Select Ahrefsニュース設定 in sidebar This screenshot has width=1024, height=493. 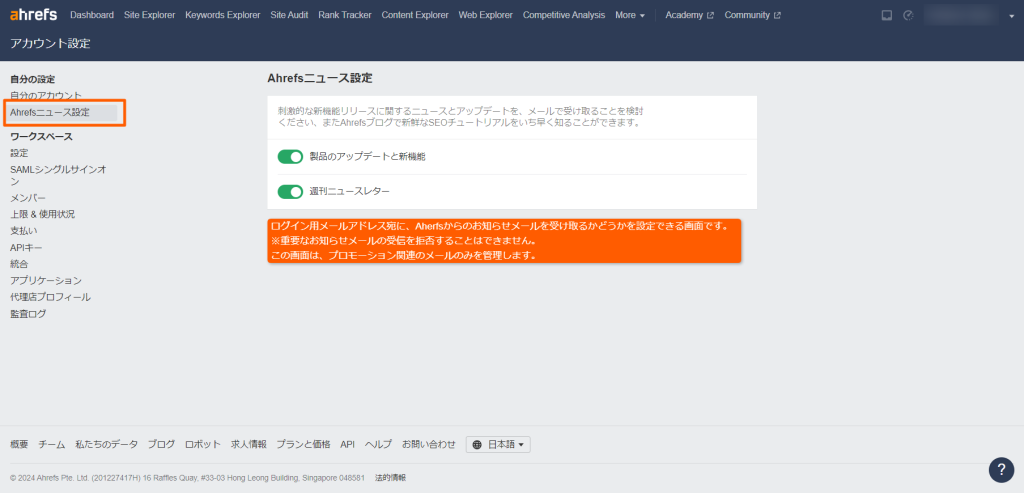(x=50, y=112)
